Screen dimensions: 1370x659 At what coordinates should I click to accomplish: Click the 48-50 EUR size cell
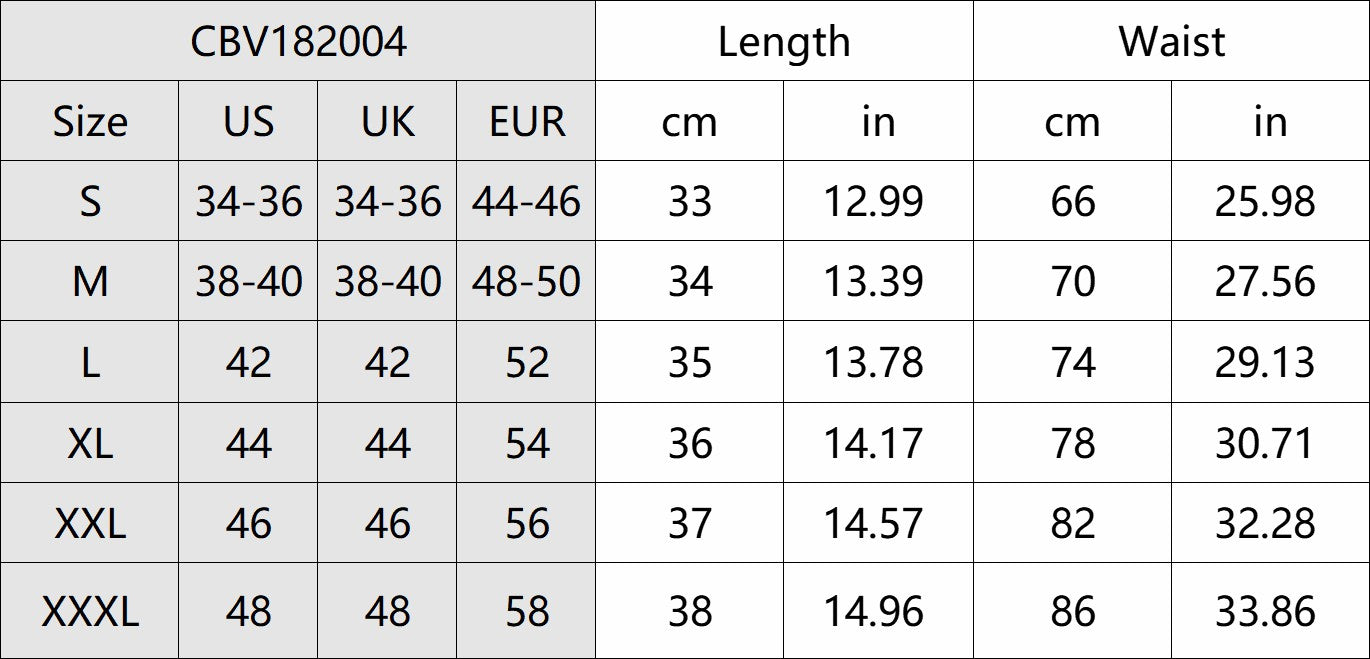(526, 282)
